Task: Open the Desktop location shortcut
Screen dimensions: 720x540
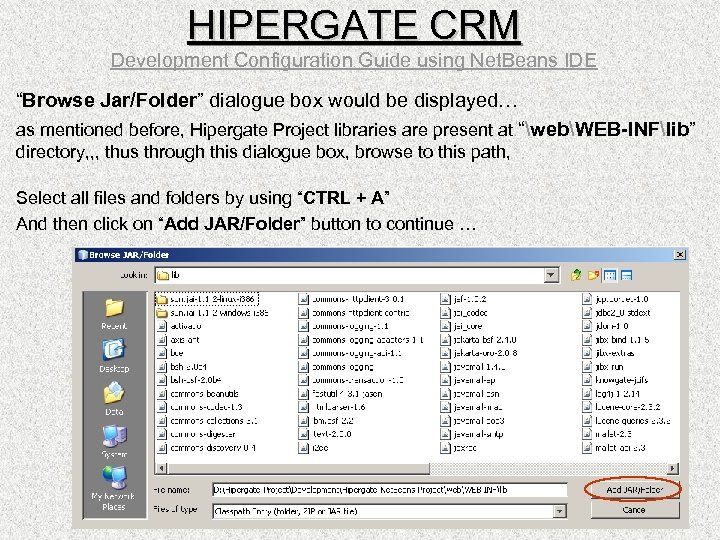Action: click(x=114, y=356)
